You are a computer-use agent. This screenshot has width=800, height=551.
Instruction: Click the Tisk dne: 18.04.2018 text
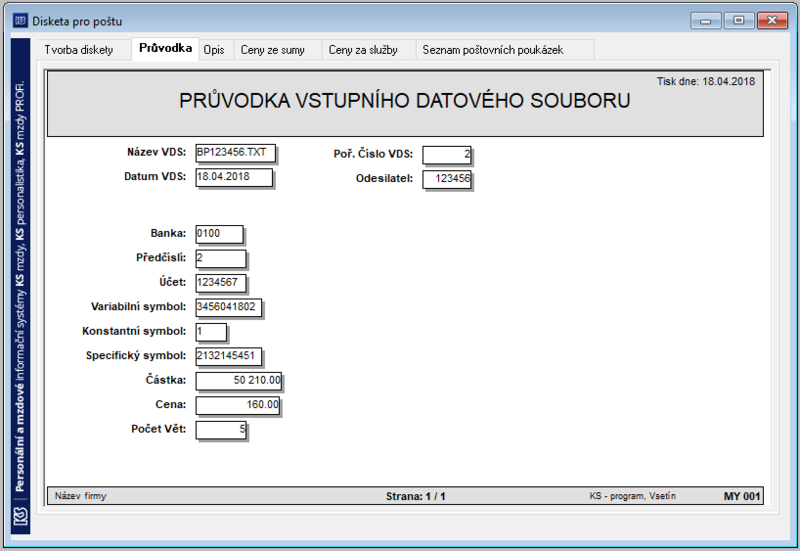pos(706,82)
